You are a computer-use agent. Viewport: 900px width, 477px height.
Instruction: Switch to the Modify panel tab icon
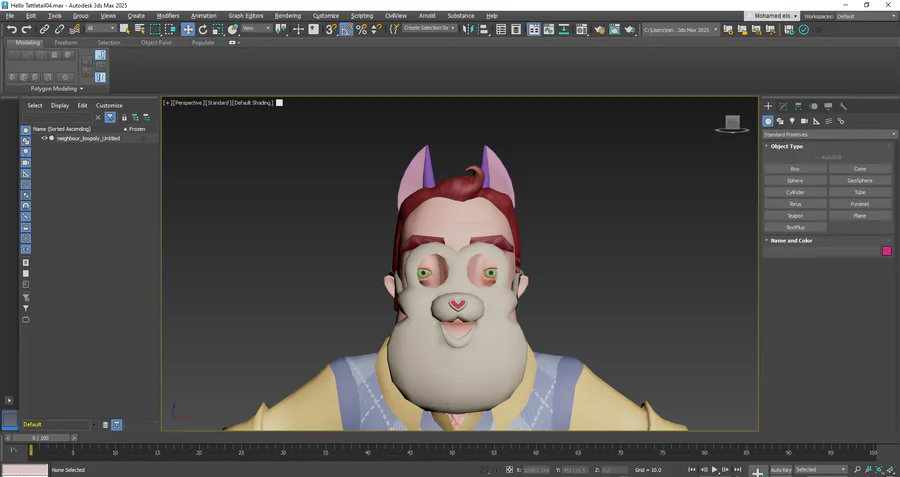783,106
